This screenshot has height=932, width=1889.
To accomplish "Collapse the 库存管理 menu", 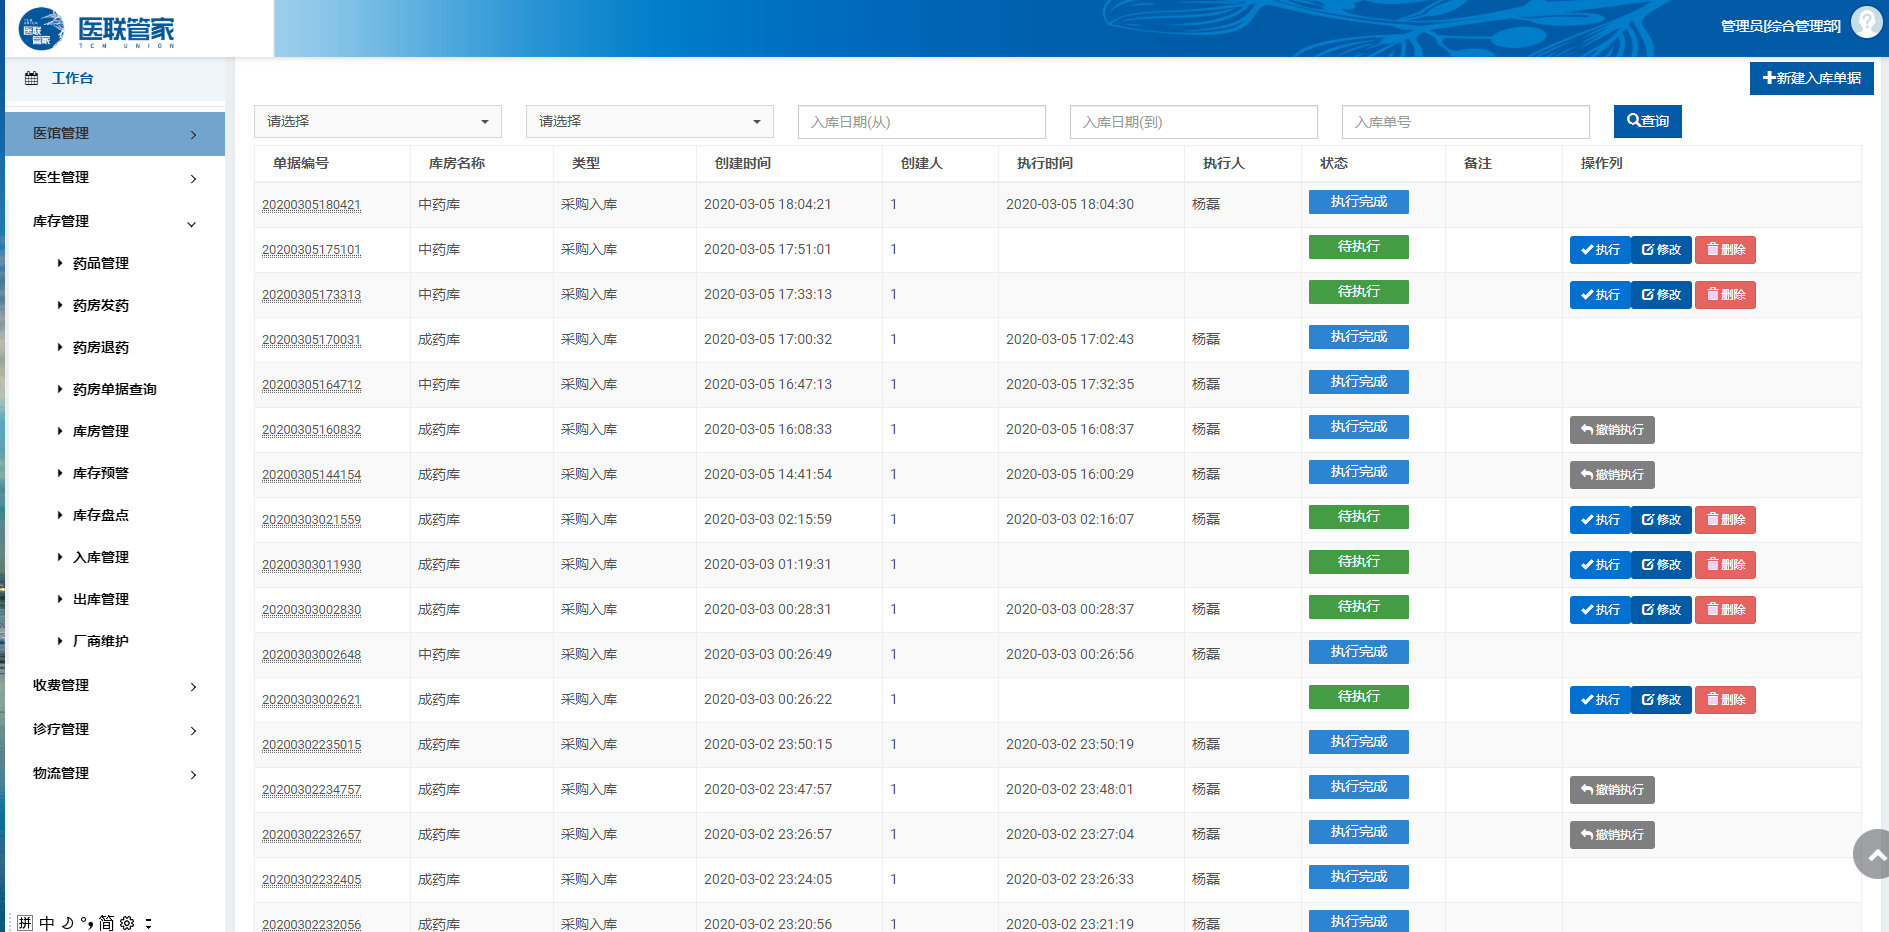I will pos(115,221).
